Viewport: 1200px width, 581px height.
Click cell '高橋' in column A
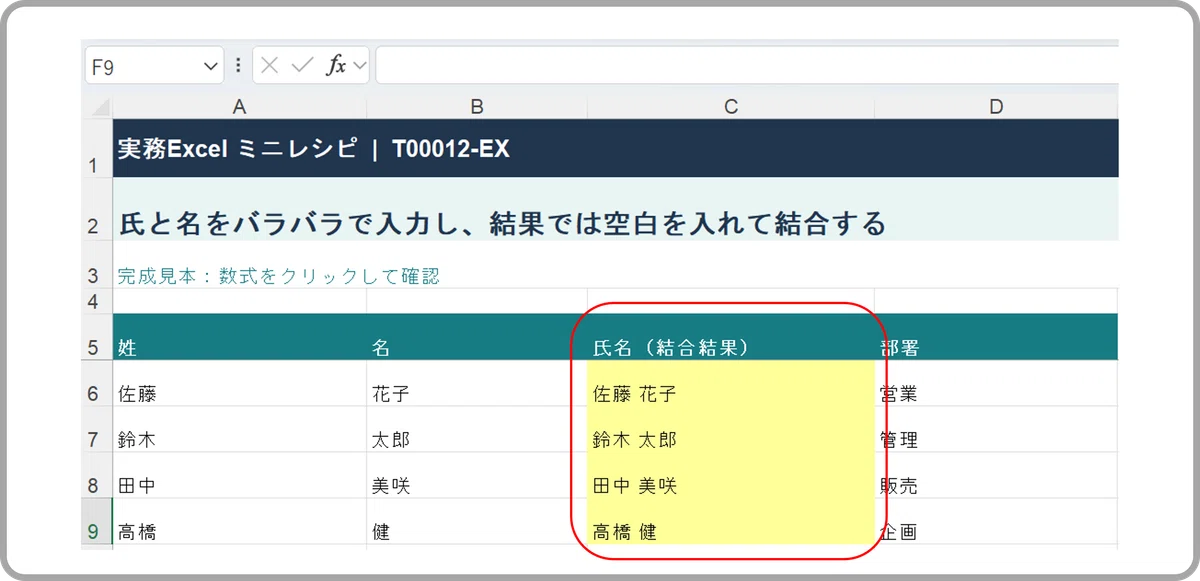coord(239,522)
